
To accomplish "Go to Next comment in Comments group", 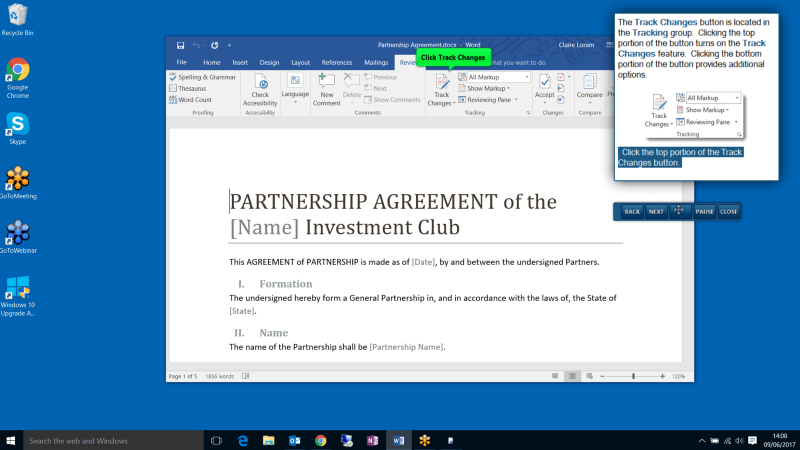I will pos(376,88).
